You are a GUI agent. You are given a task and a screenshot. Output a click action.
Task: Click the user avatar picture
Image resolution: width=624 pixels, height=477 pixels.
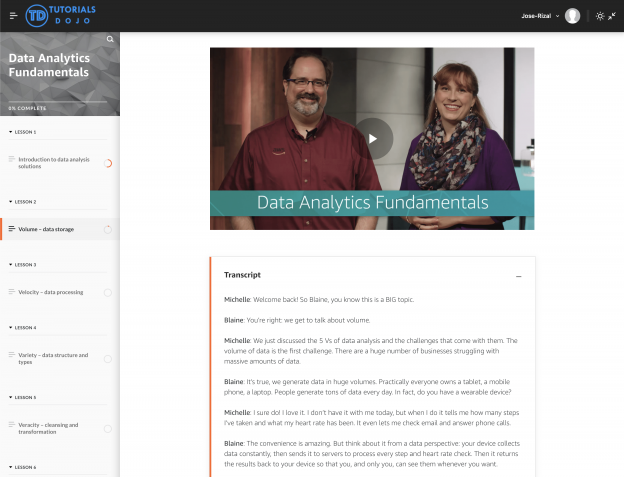[x=572, y=16]
